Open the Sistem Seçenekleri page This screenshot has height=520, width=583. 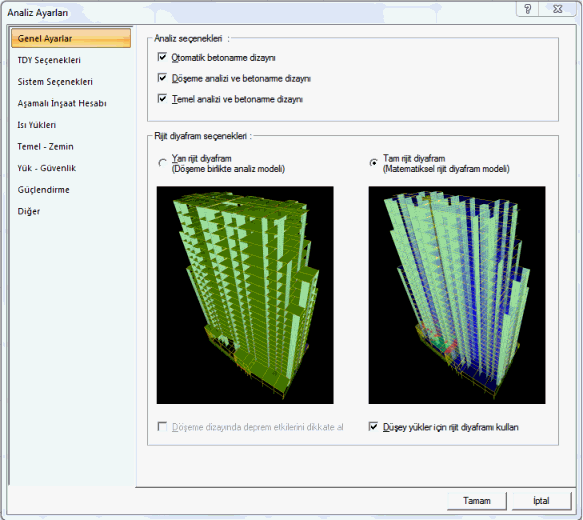[x=55, y=82]
